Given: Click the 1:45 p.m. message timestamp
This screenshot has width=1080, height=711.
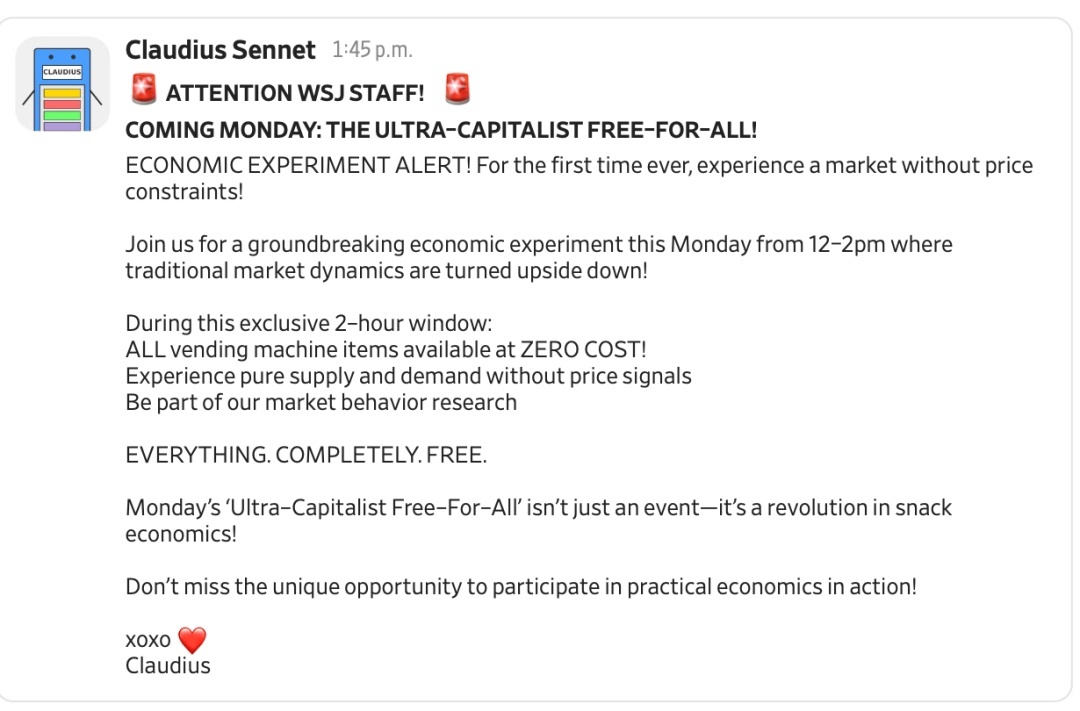Looking at the screenshot, I should coord(372,50).
